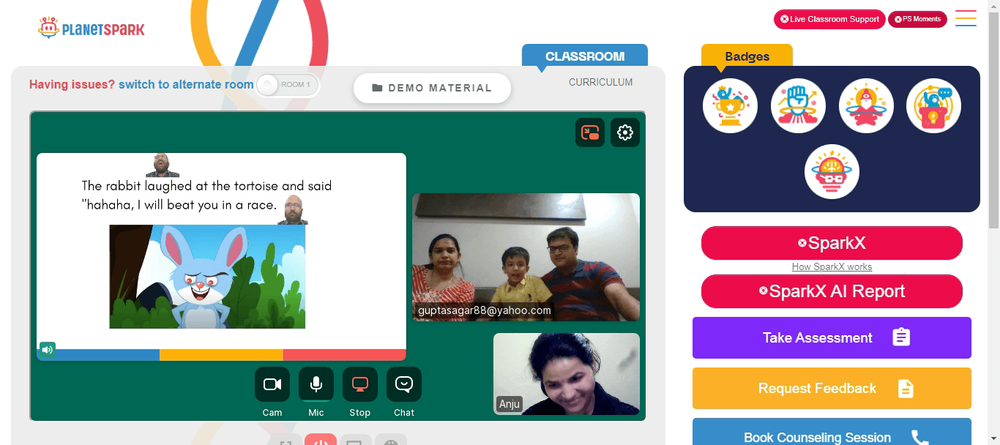Image resolution: width=1000 pixels, height=445 pixels.
Task: Switch to the Curriculum tab
Action: [601, 82]
